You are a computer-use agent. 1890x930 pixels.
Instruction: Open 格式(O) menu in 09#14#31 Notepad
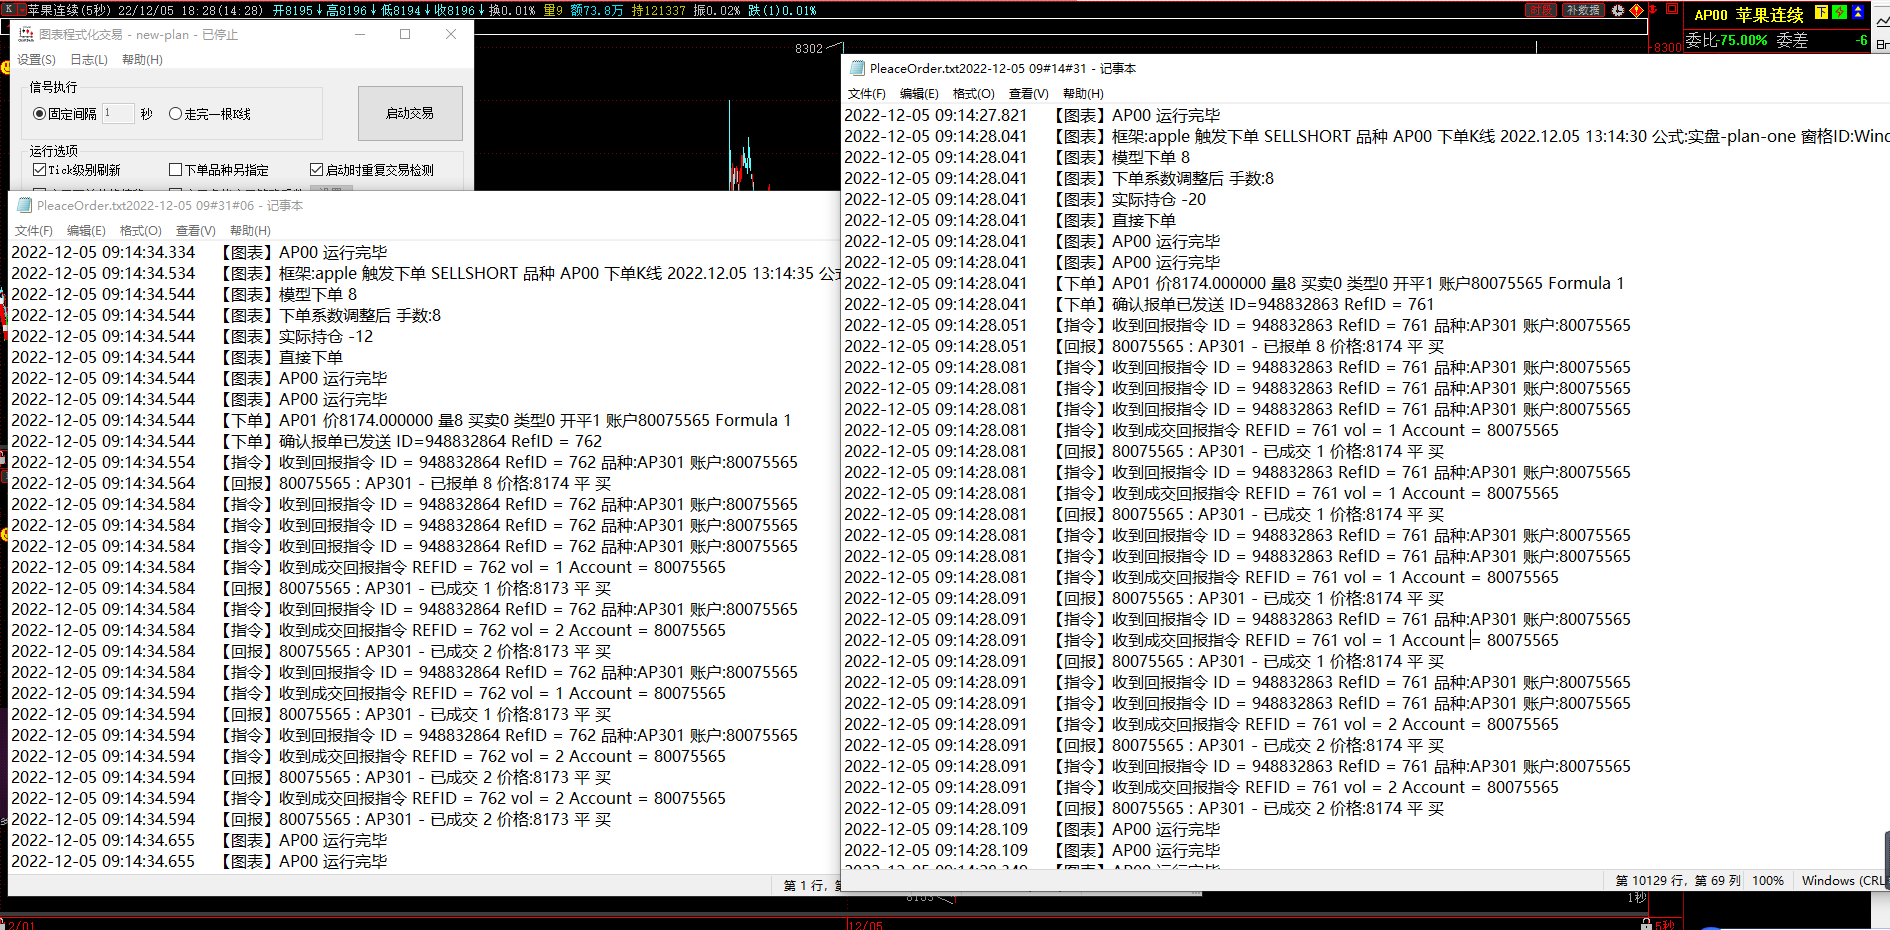(x=973, y=94)
